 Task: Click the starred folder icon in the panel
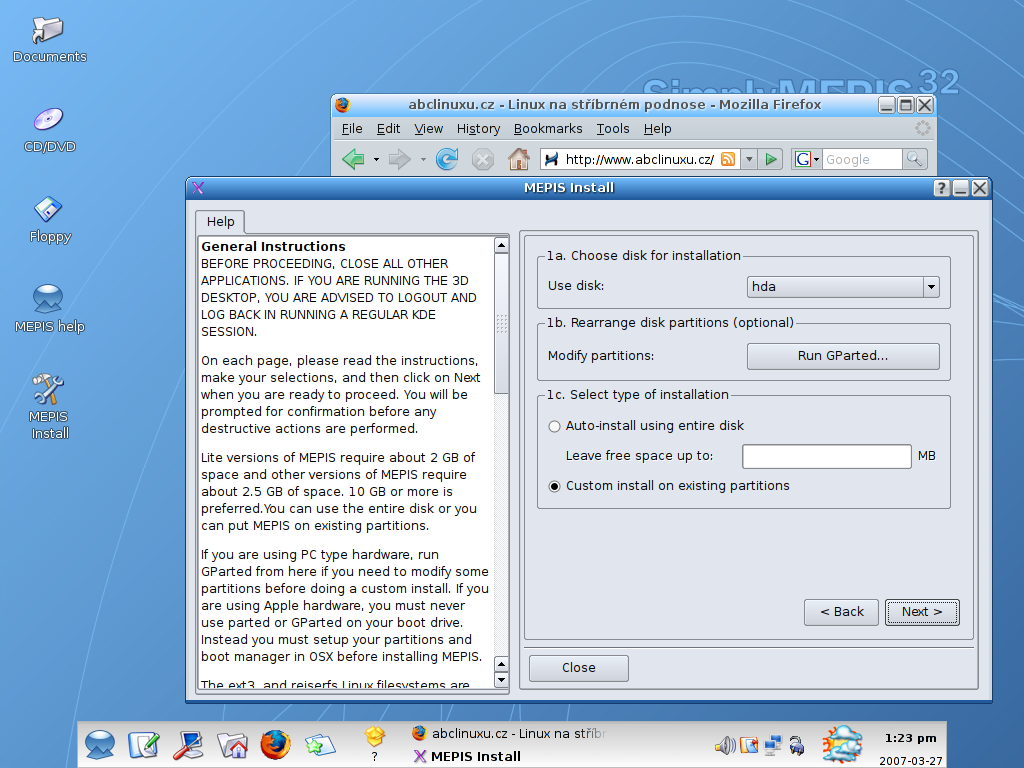[319, 745]
